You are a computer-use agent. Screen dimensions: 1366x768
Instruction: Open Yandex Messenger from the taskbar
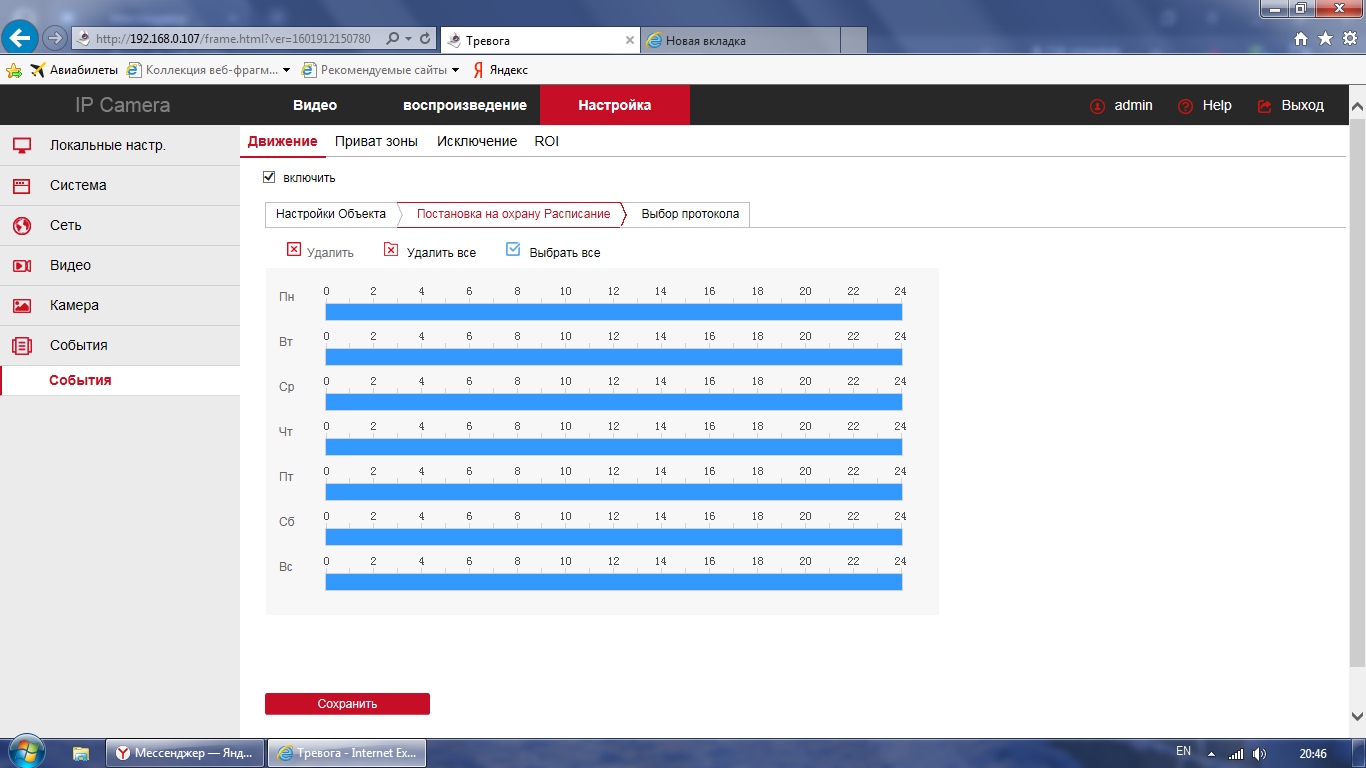click(186, 753)
